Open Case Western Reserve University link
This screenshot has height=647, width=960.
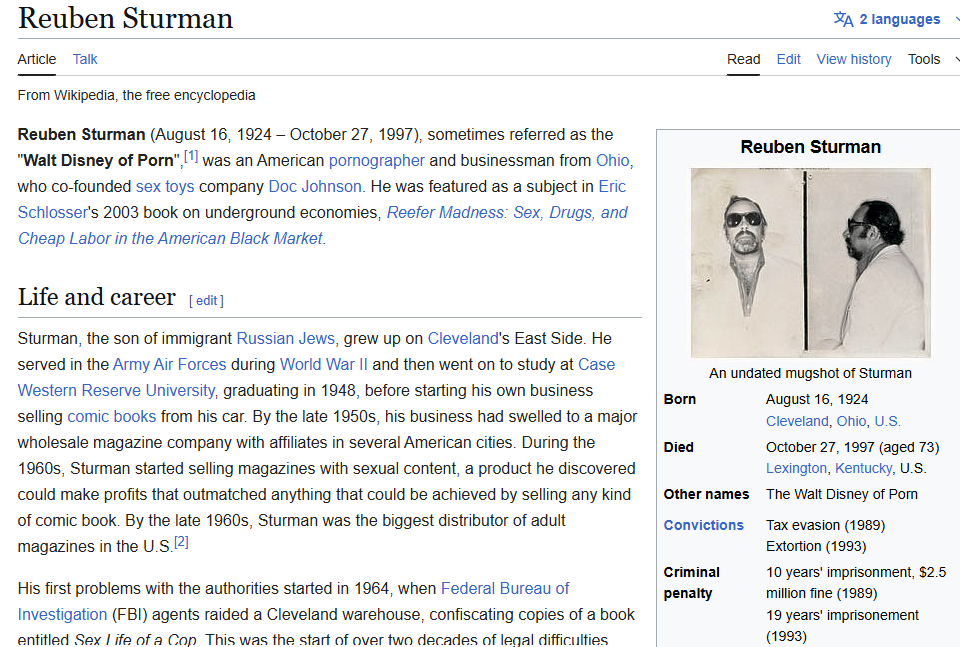click(x=116, y=391)
